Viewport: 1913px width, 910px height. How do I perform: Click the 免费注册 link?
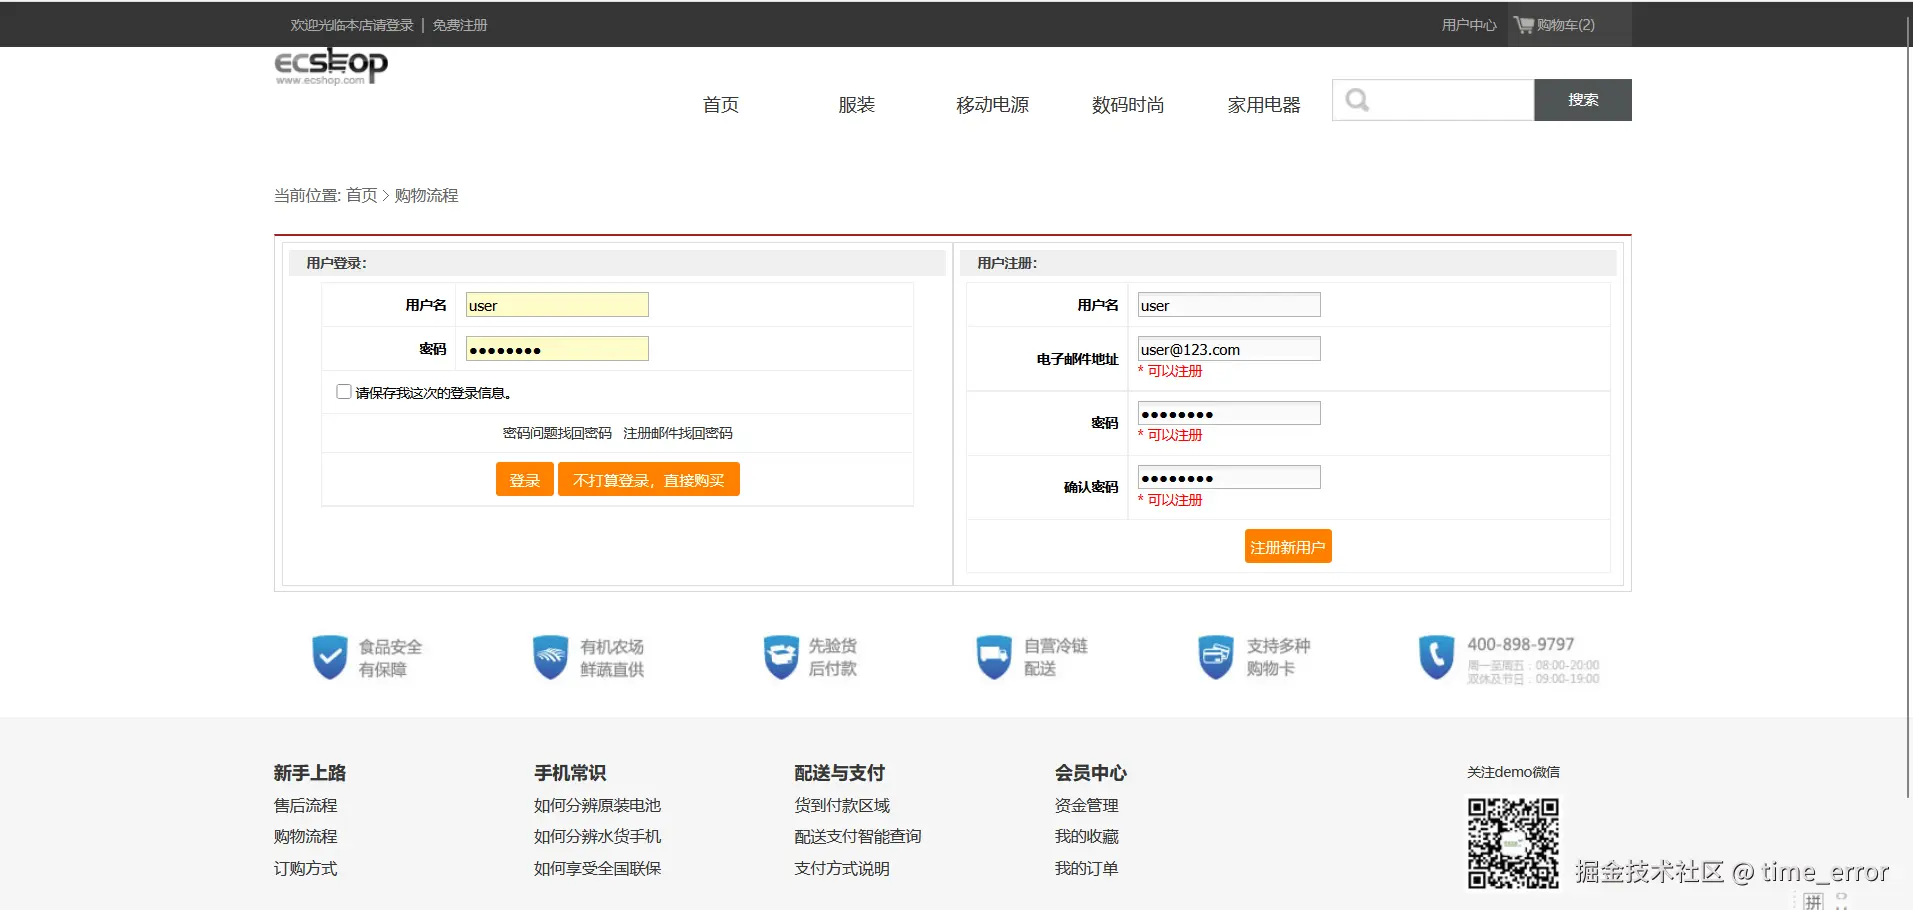click(x=460, y=25)
